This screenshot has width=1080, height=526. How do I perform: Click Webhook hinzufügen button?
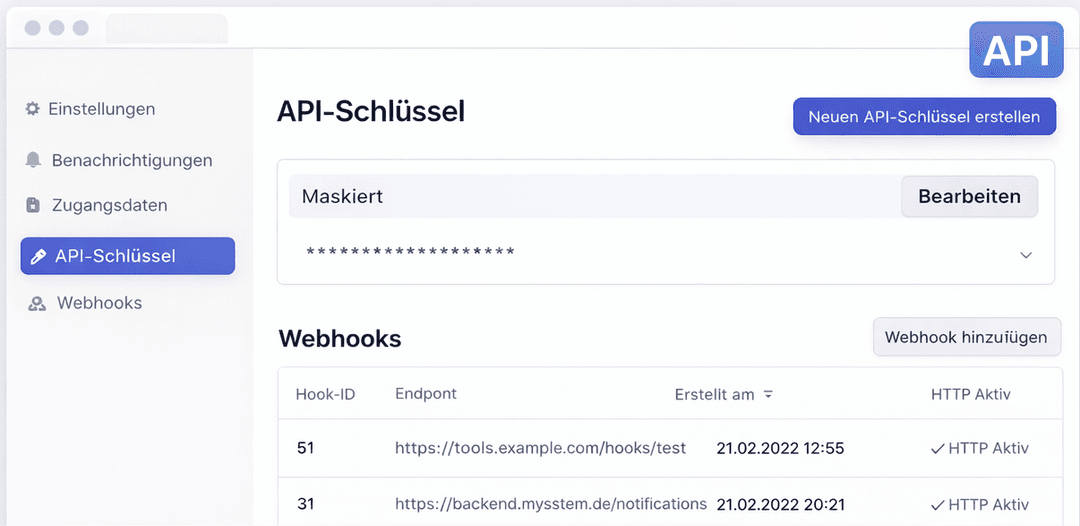coord(966,337)
